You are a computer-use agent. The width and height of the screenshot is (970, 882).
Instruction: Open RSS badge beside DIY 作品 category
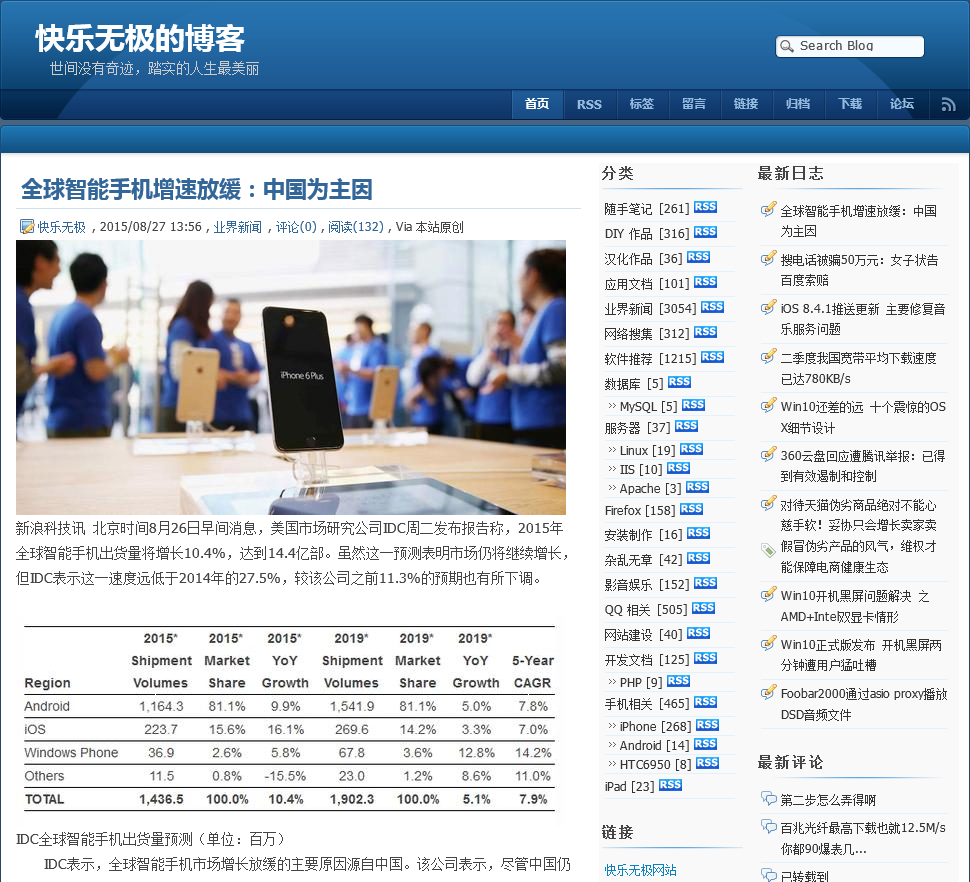pyautogui.click(x=705, y=232)
